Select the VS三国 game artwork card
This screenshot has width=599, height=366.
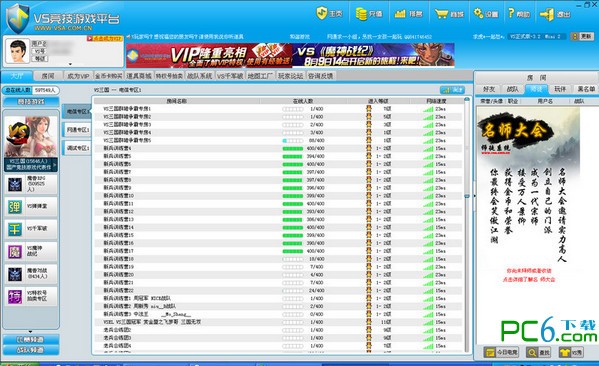click(x=31, y=137)
